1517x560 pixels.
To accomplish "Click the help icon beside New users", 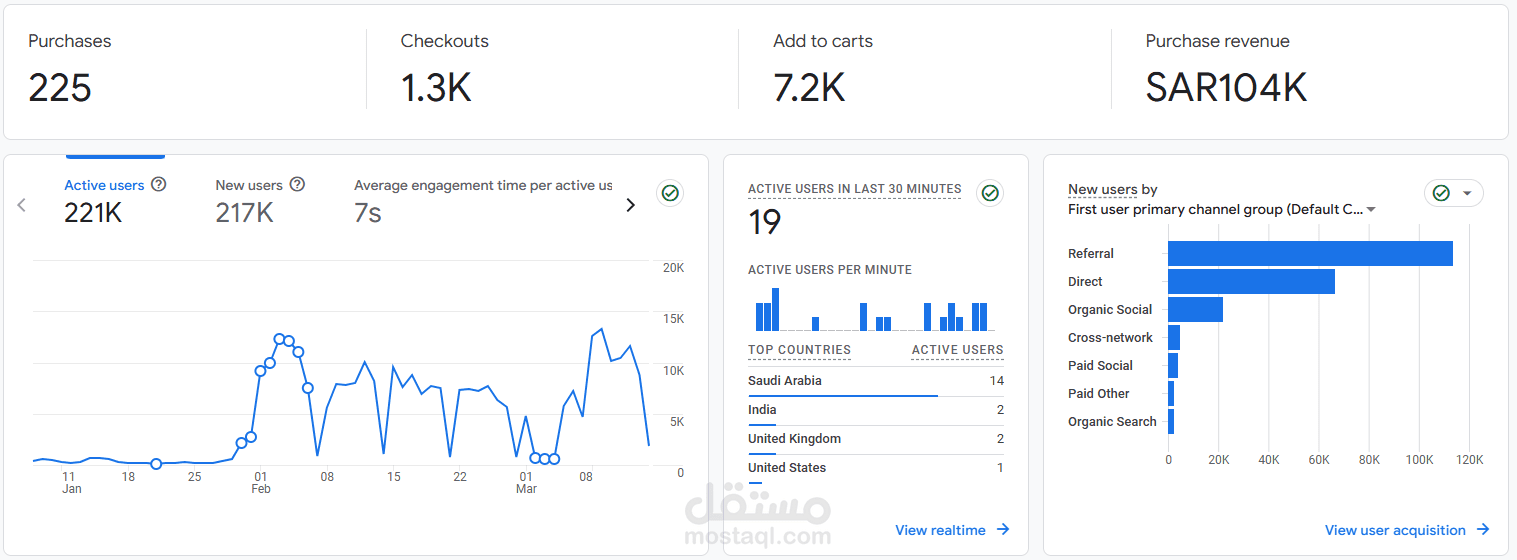I will coord(297,185).
